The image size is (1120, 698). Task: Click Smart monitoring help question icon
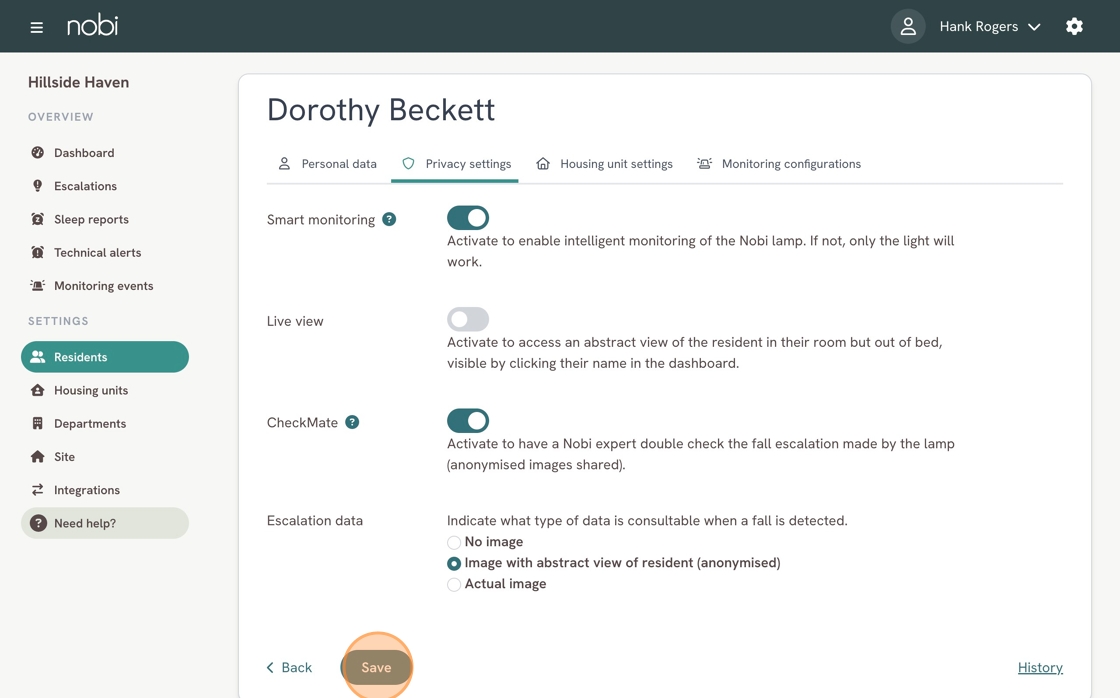389,220
